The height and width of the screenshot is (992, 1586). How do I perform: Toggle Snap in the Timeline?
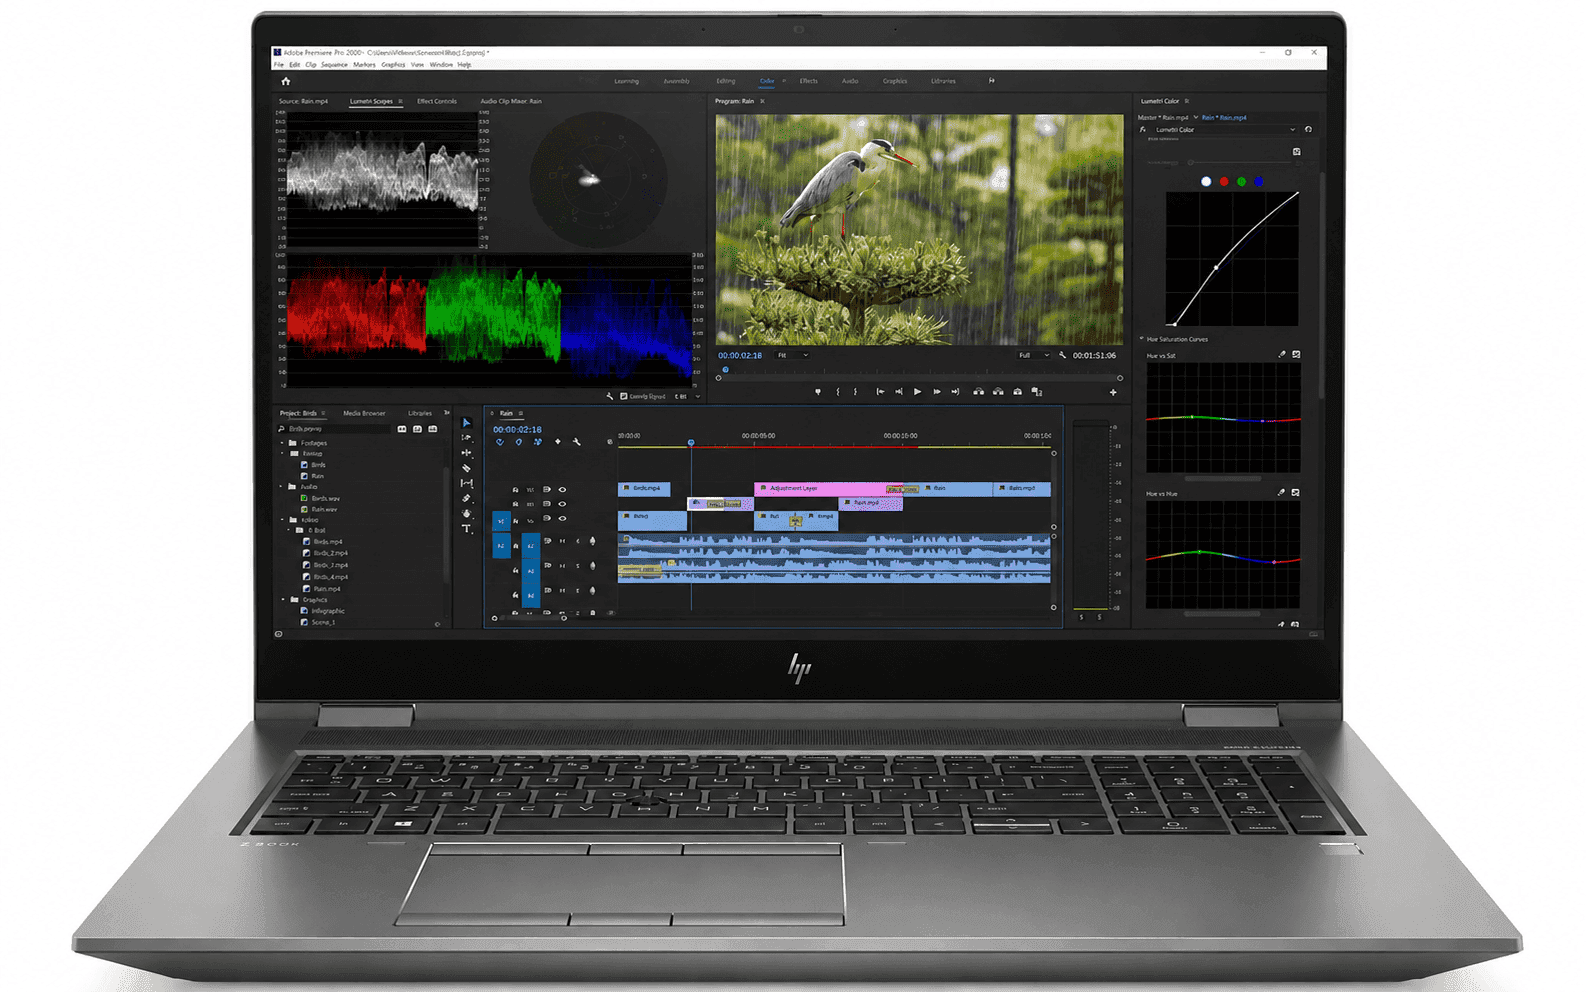[x=519, y=442]
